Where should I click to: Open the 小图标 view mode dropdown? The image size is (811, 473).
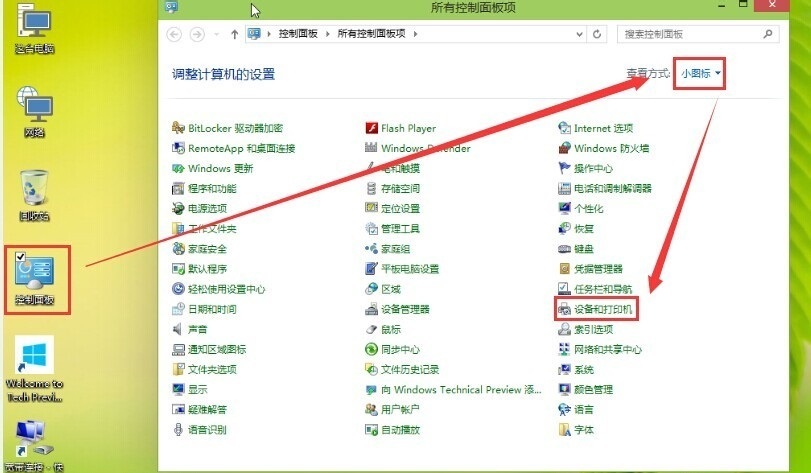click(x=700, y=73)
